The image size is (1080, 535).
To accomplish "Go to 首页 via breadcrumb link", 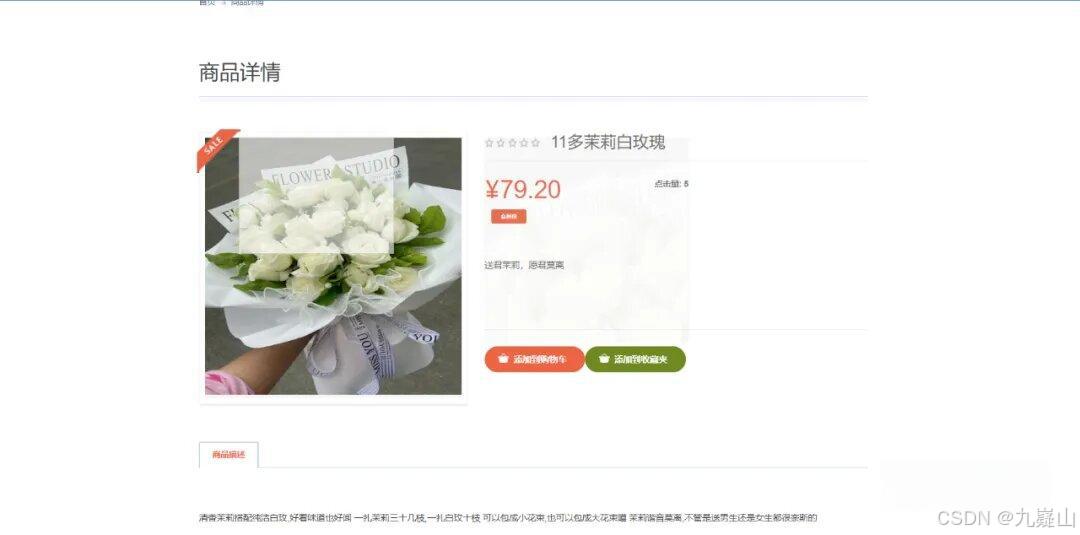I will [207, 3].
